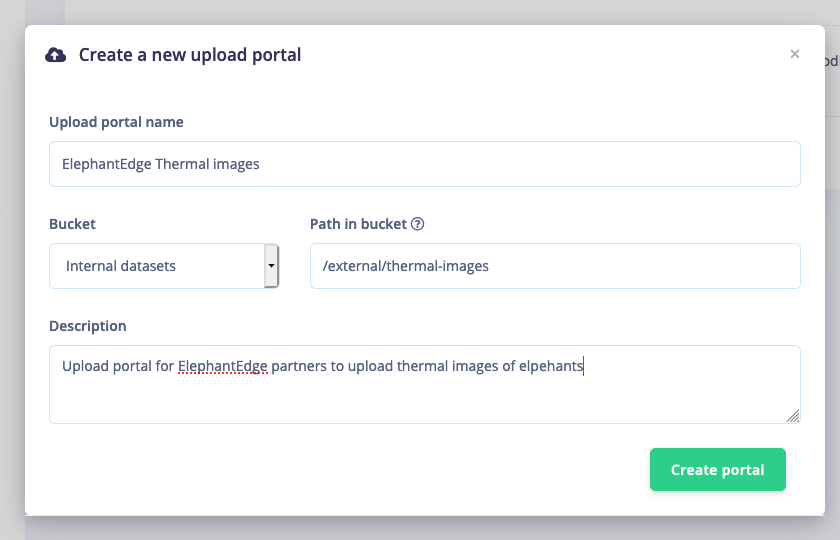Click the cloud upload icon in the header

[x=56, y=55]
